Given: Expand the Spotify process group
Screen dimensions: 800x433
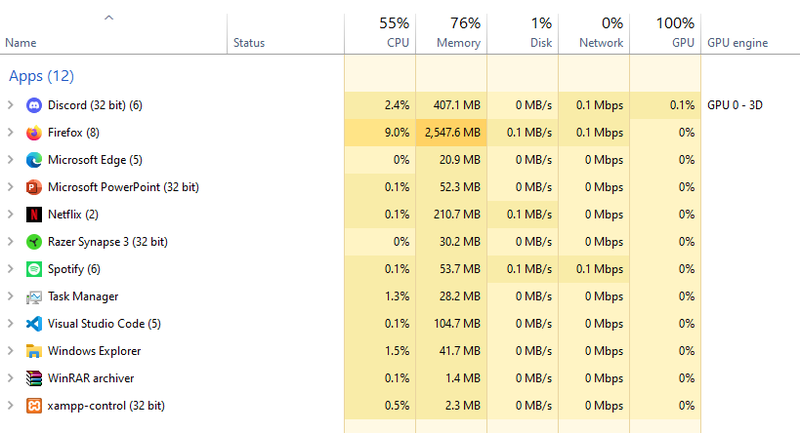Looking at the screenshot, I should pos(10,269).
